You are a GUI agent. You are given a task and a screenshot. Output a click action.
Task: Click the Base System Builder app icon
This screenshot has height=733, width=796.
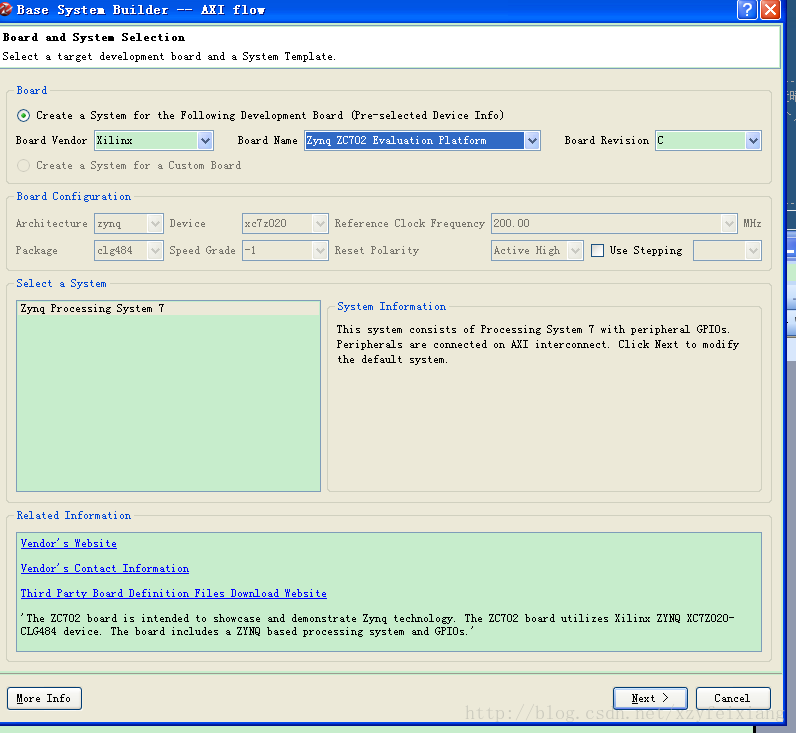point(6,9)
